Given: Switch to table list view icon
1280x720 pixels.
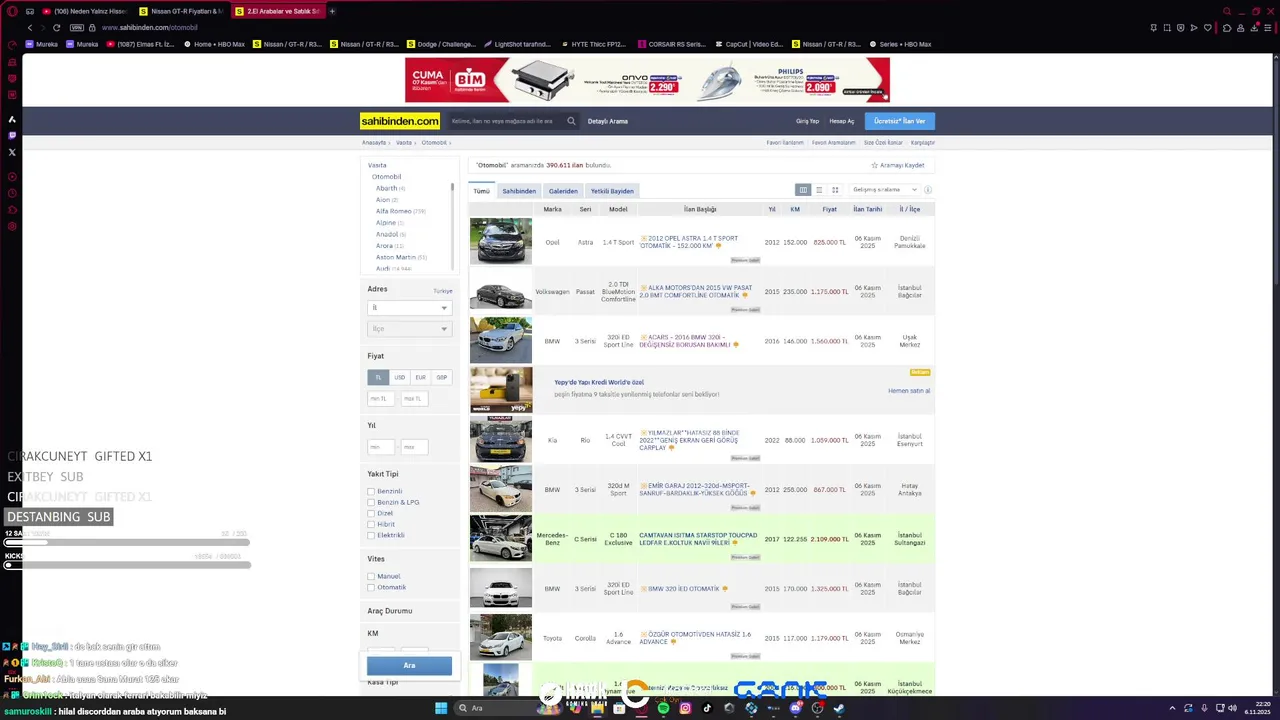Looking at the screenshot, I should pyautogui.click(x=802, y=190).
